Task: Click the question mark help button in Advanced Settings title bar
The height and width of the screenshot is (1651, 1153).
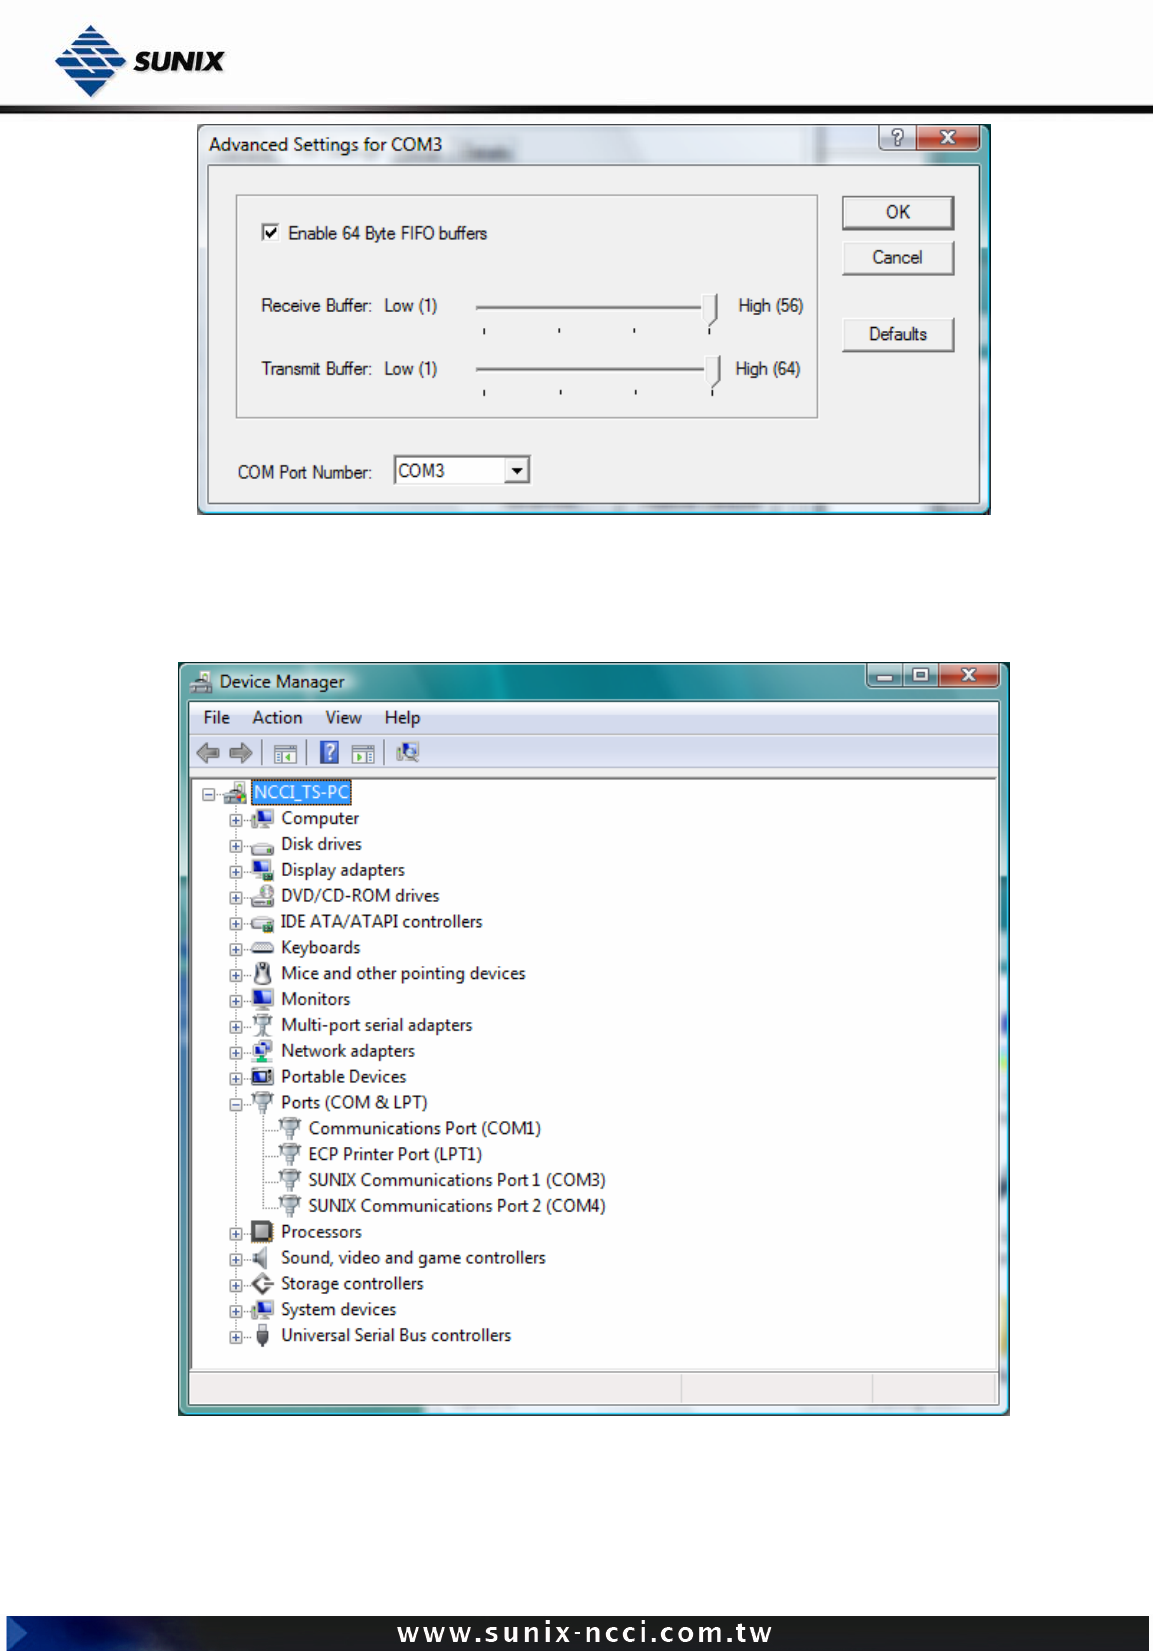Action: click(897, 137)
